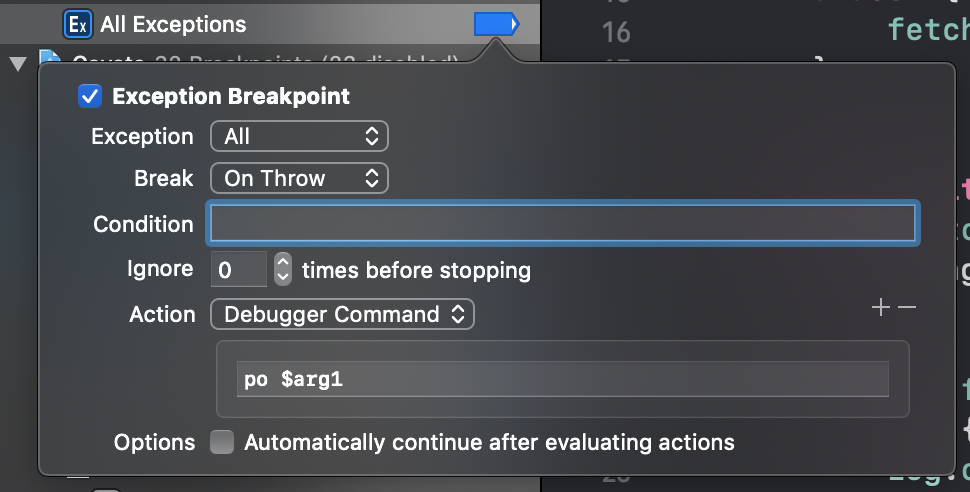Remove the action with the minus icon

pos(906,307)
